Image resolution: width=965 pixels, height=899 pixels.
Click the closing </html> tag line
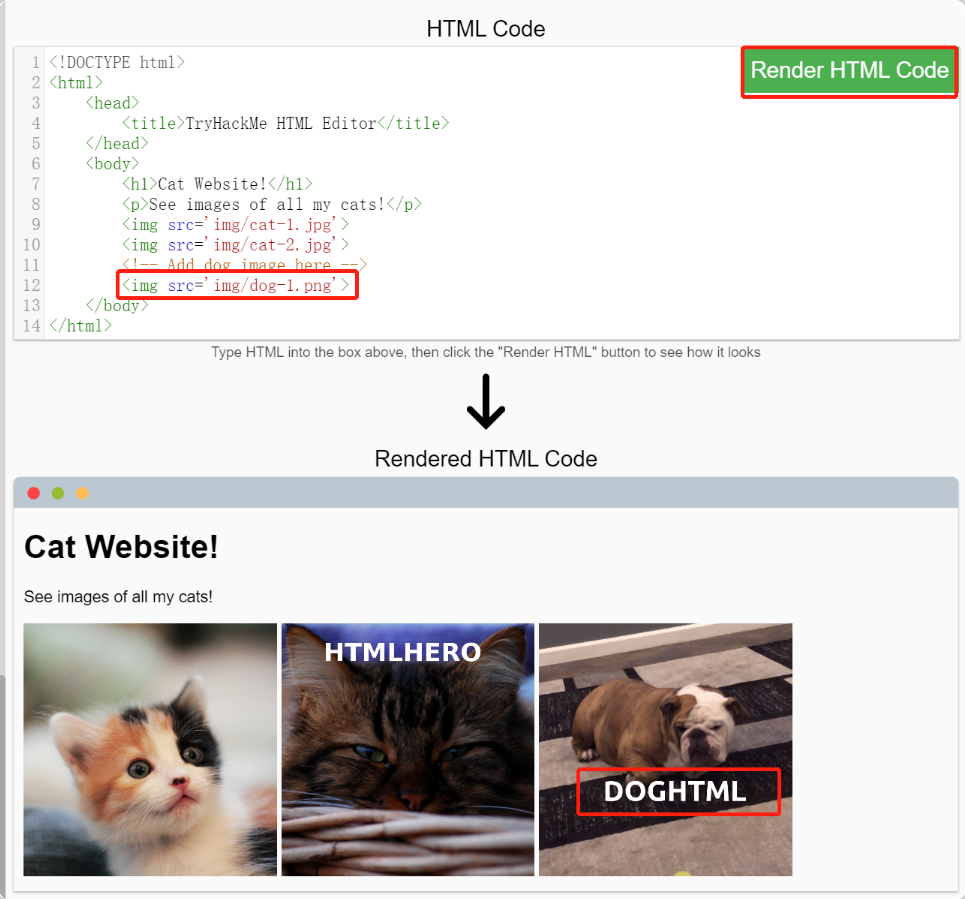81,326
